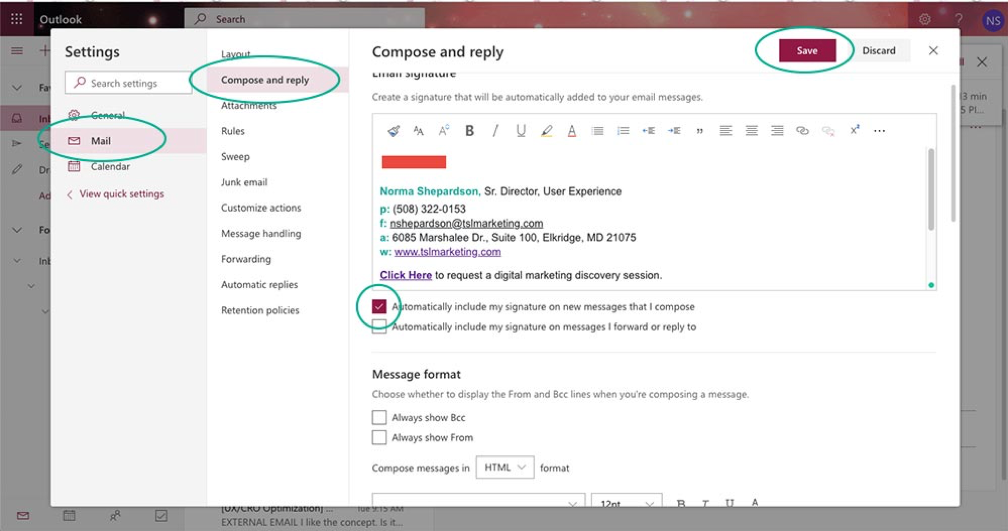Open the NS account avatar
The image size is (1008, 531).
993,20
